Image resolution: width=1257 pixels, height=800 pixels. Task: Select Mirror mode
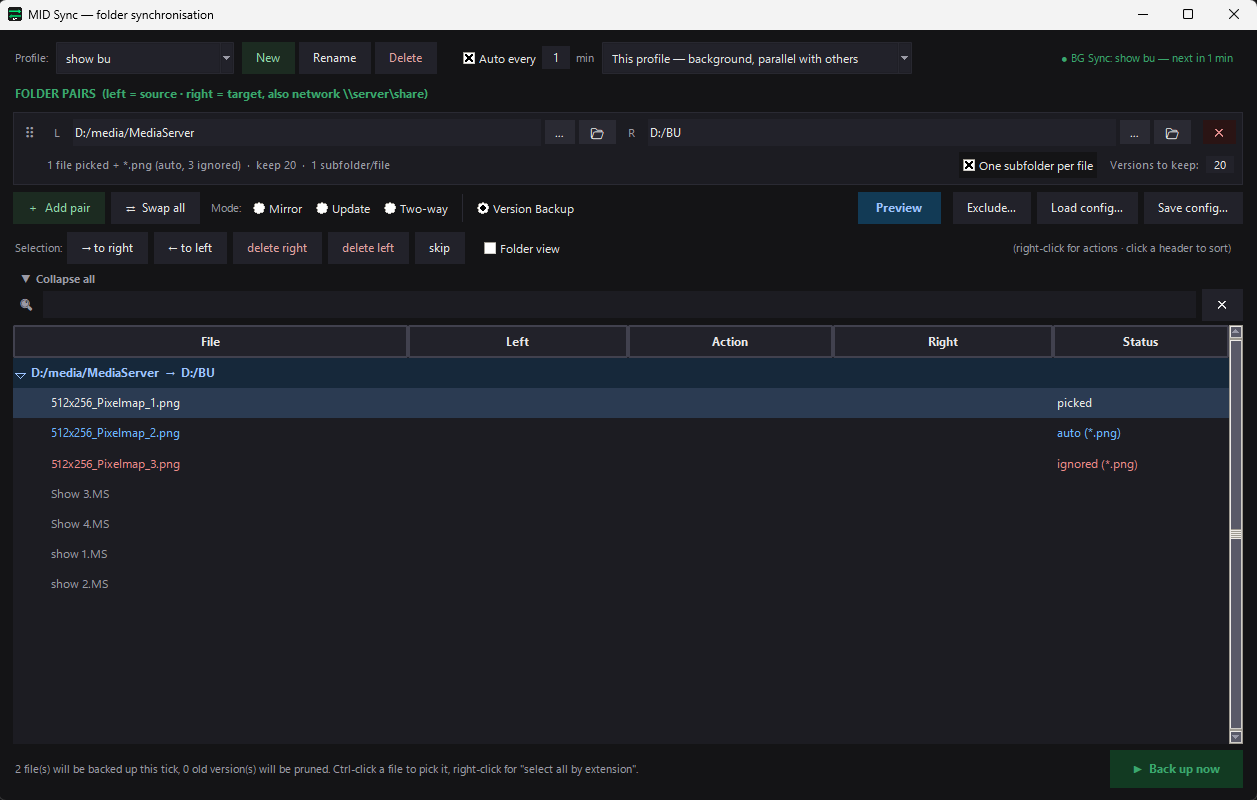point(259,209)
